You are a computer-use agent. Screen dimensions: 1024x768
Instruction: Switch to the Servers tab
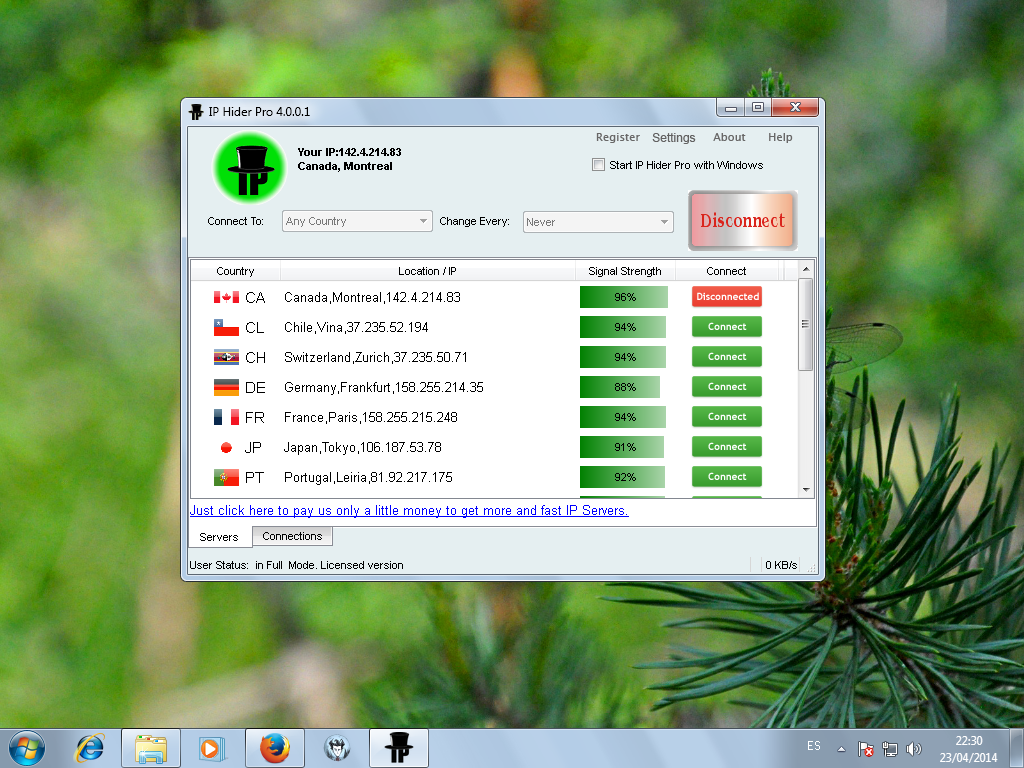pyautogui.click(x=219, y=537)
